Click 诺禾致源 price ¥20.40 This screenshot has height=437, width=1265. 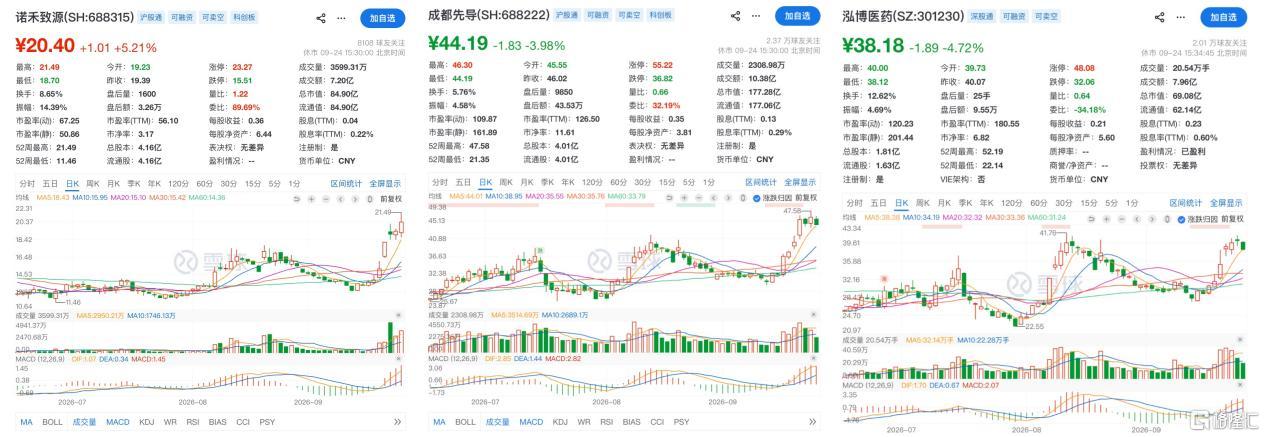45,45
